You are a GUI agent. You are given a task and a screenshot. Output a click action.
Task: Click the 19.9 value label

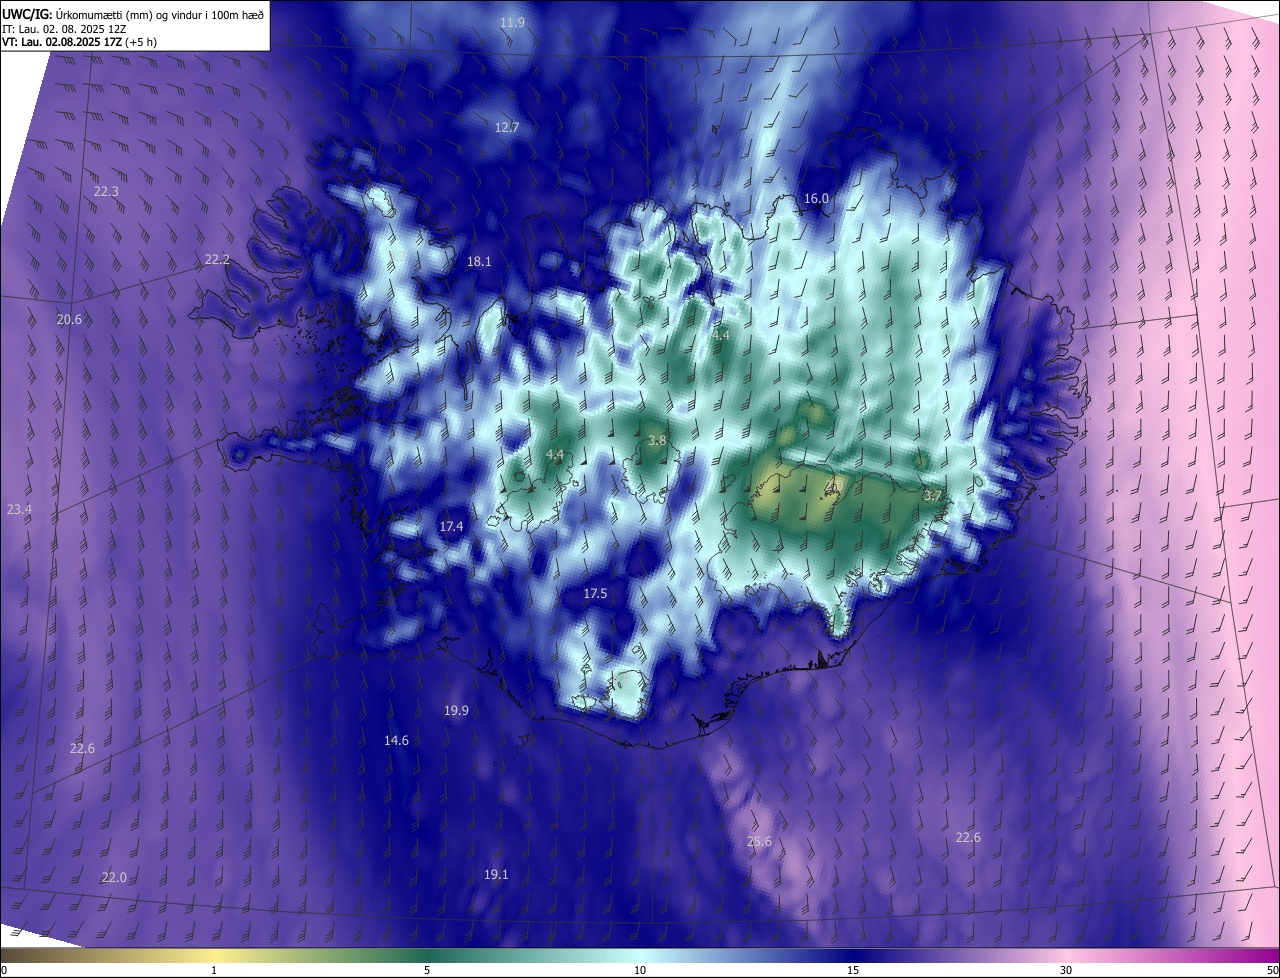pyautogui.click(x=456, y=710)
